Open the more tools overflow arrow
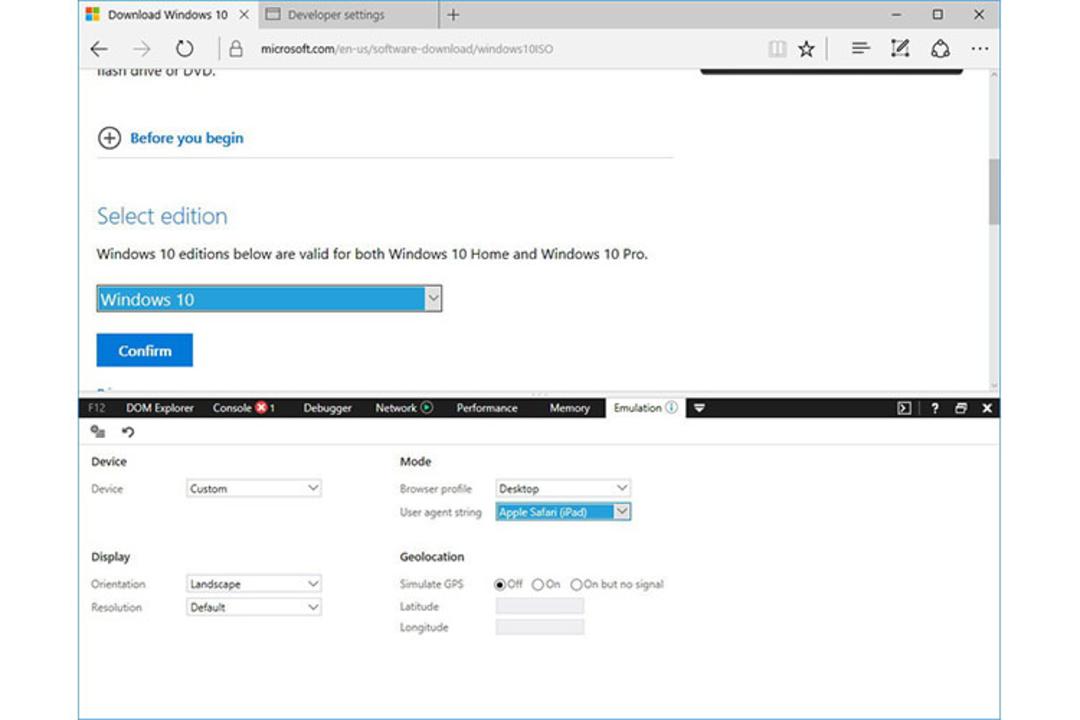Viewport: 1080px width, 720px height. coord(699,408)
